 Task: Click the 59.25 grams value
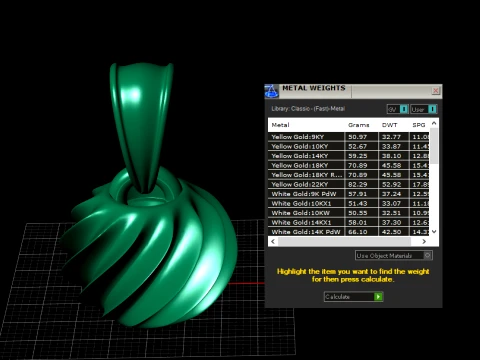point(358,156)
